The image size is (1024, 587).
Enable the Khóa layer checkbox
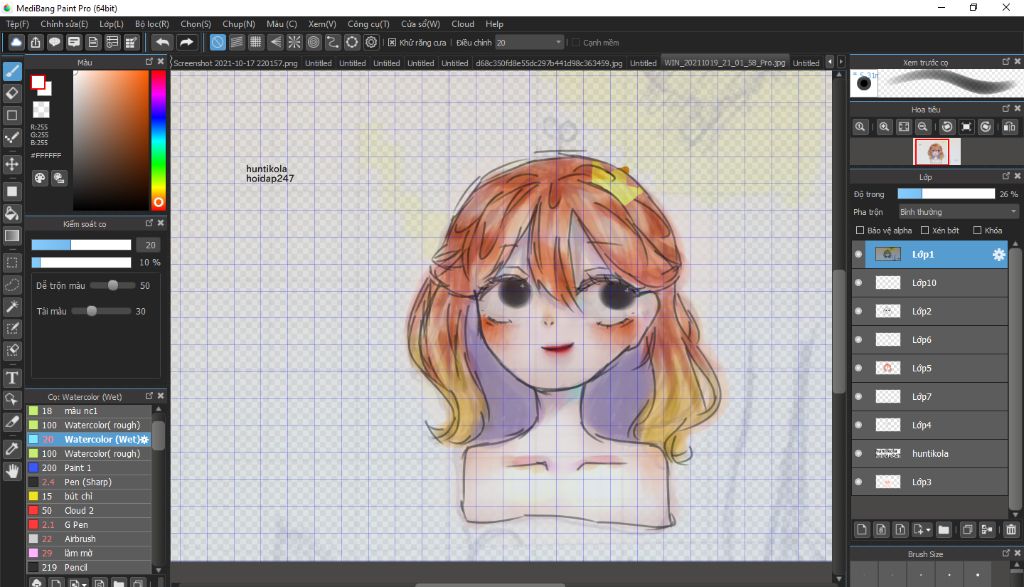pos(977,230)
